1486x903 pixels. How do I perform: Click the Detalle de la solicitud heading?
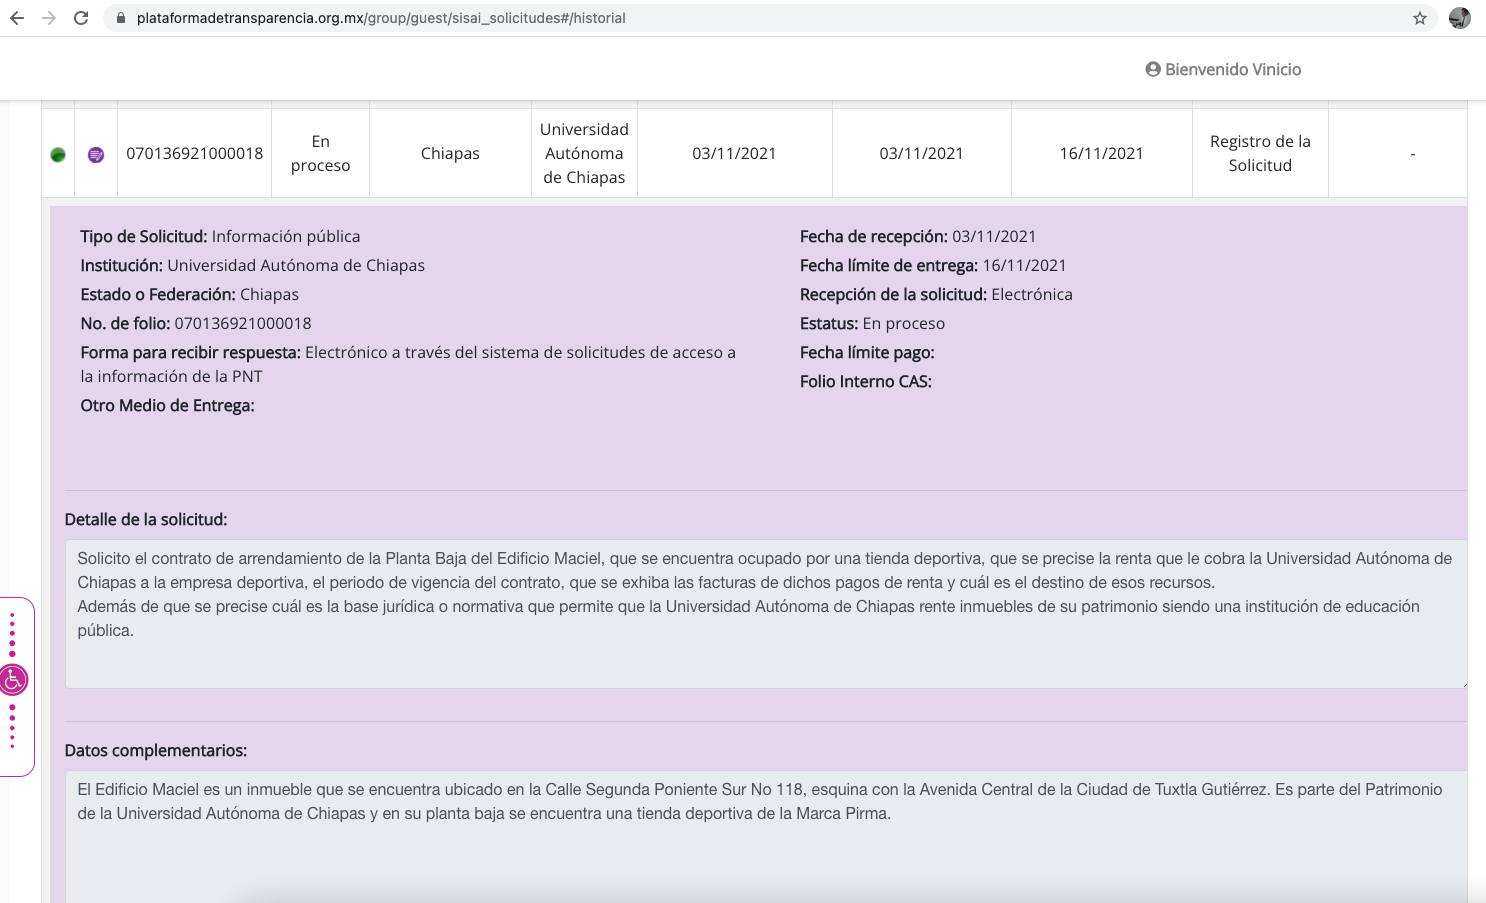tap(146, 519)
